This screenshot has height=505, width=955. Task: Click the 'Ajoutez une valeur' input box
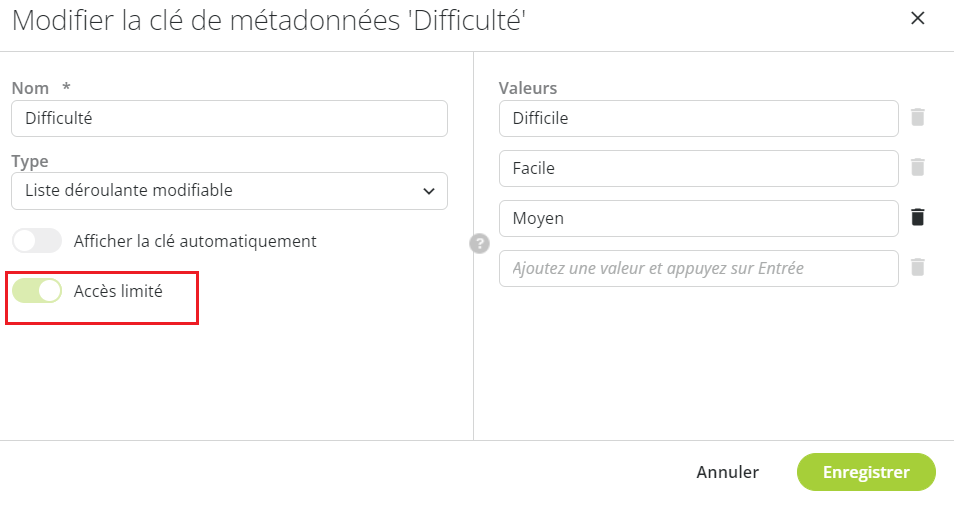699,268
